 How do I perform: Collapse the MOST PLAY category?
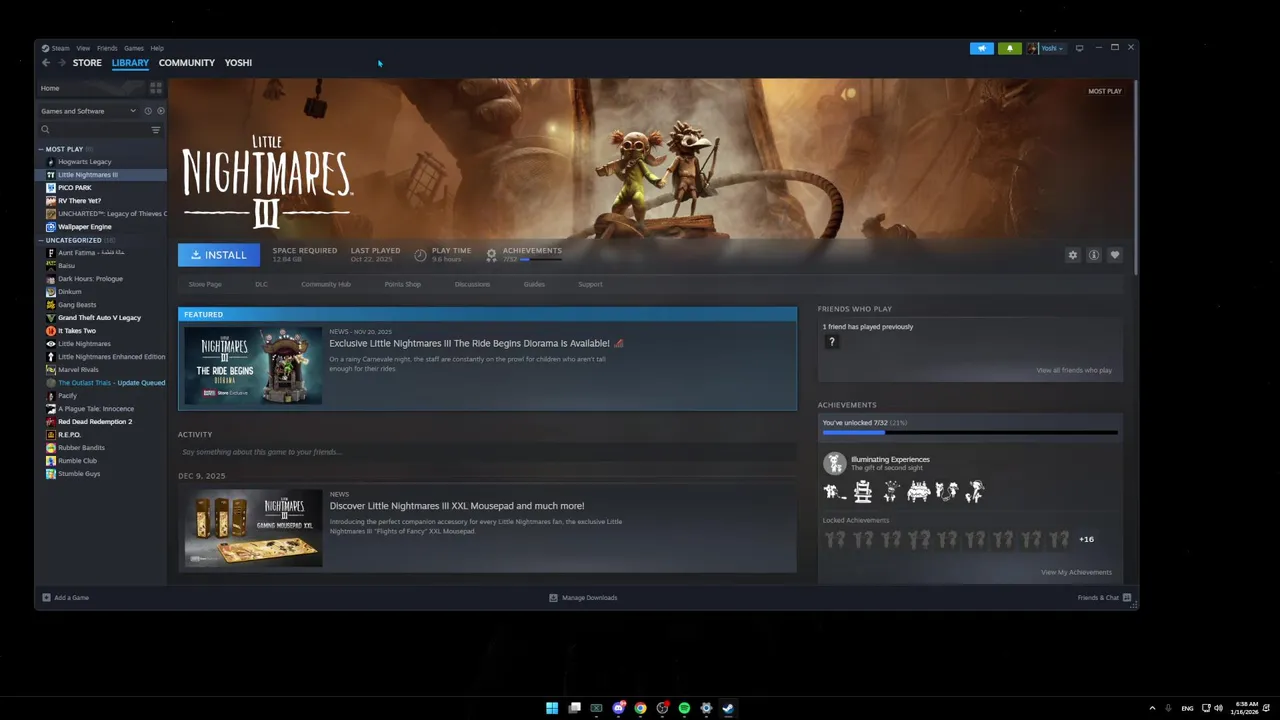[x=41, y=149]
